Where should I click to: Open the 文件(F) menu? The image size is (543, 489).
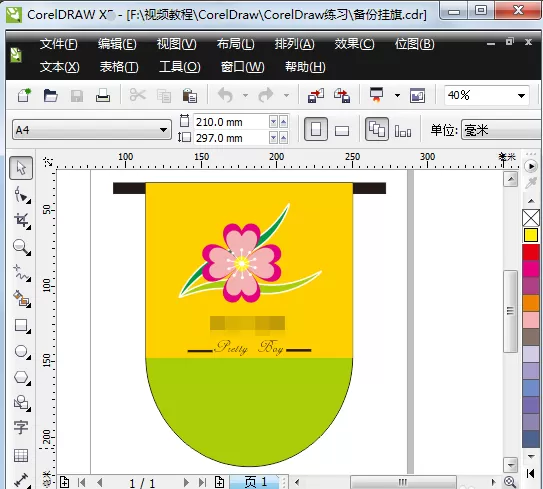pos(59,44)
